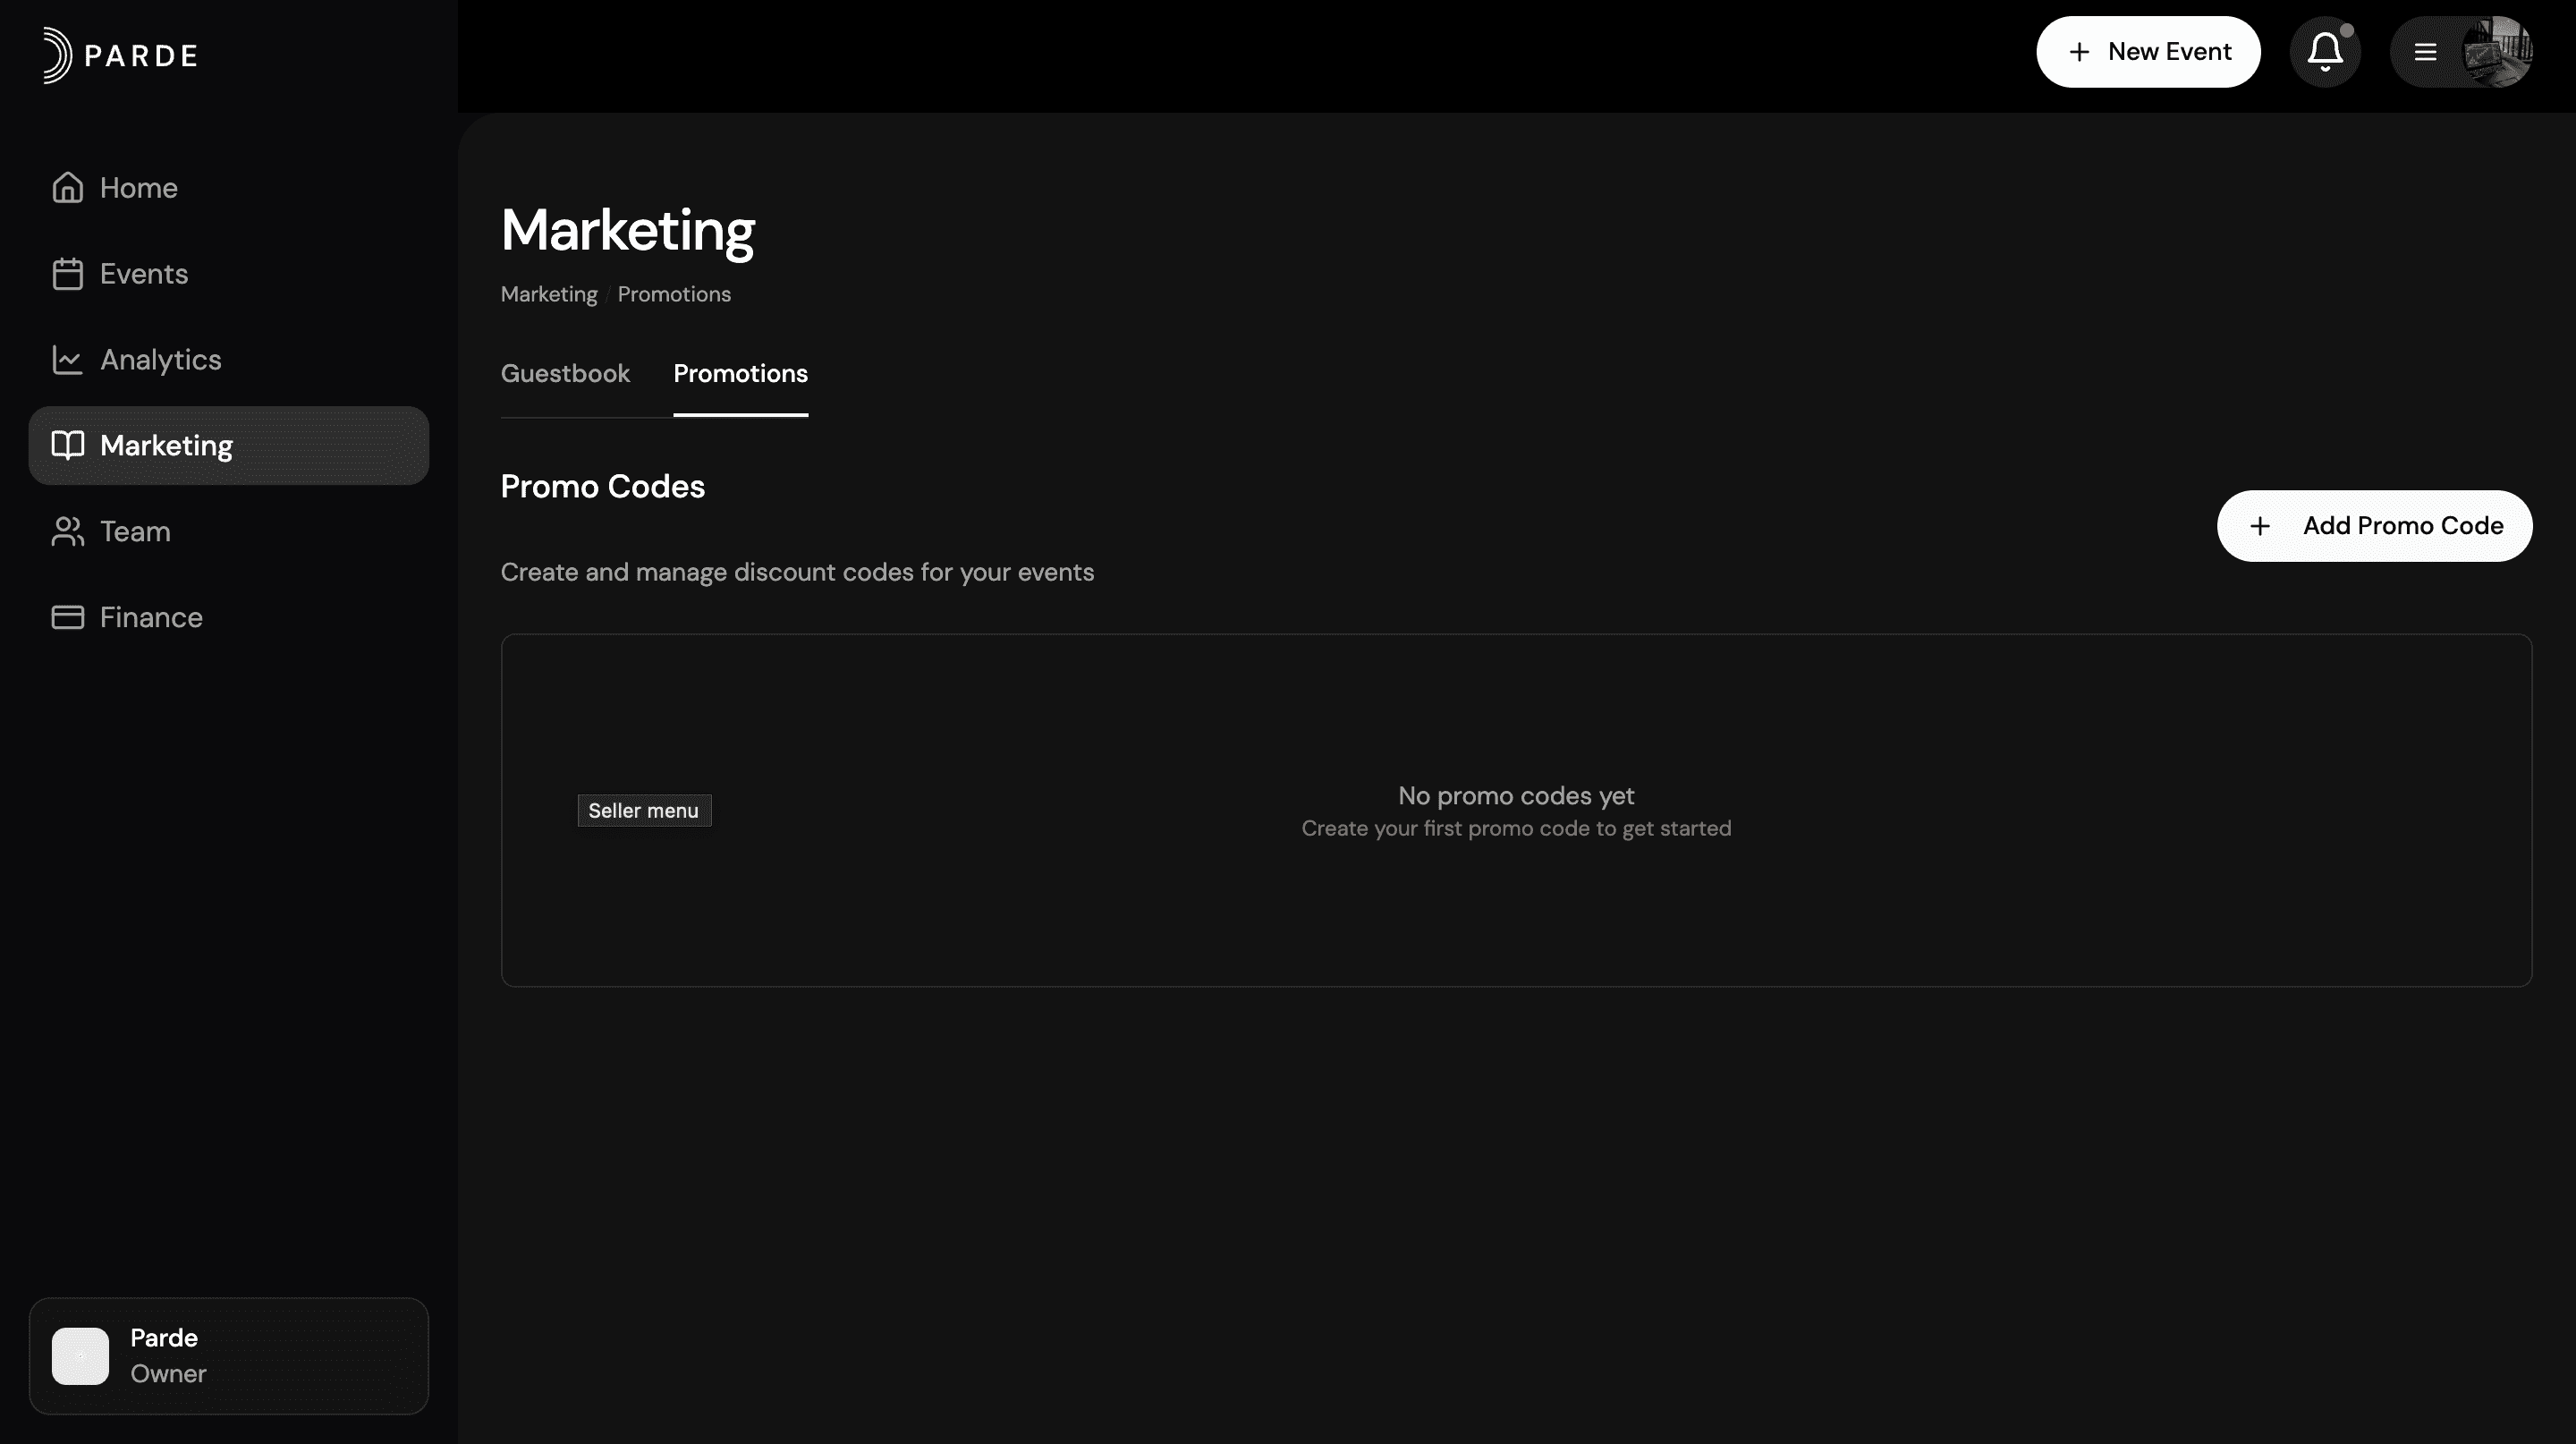This screenshot has height=1444, width=2576.
Task: Click the Add Promo Code button
Action: pos(2374,526)
